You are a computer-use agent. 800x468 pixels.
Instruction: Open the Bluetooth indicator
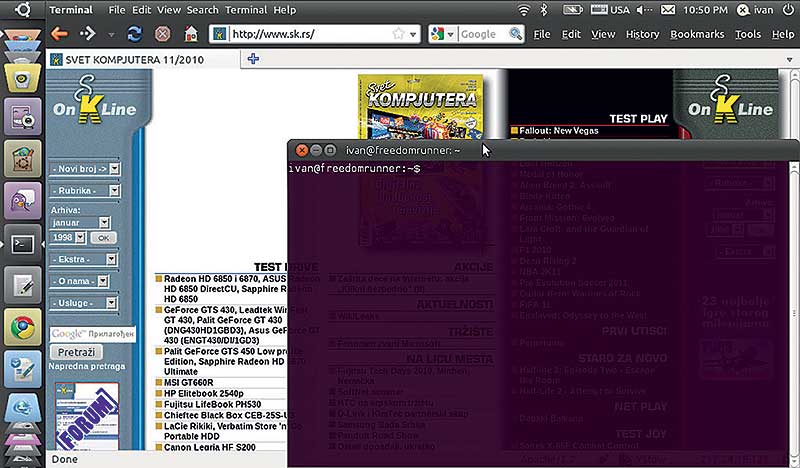pyautogui.click(x=544, y=10)
